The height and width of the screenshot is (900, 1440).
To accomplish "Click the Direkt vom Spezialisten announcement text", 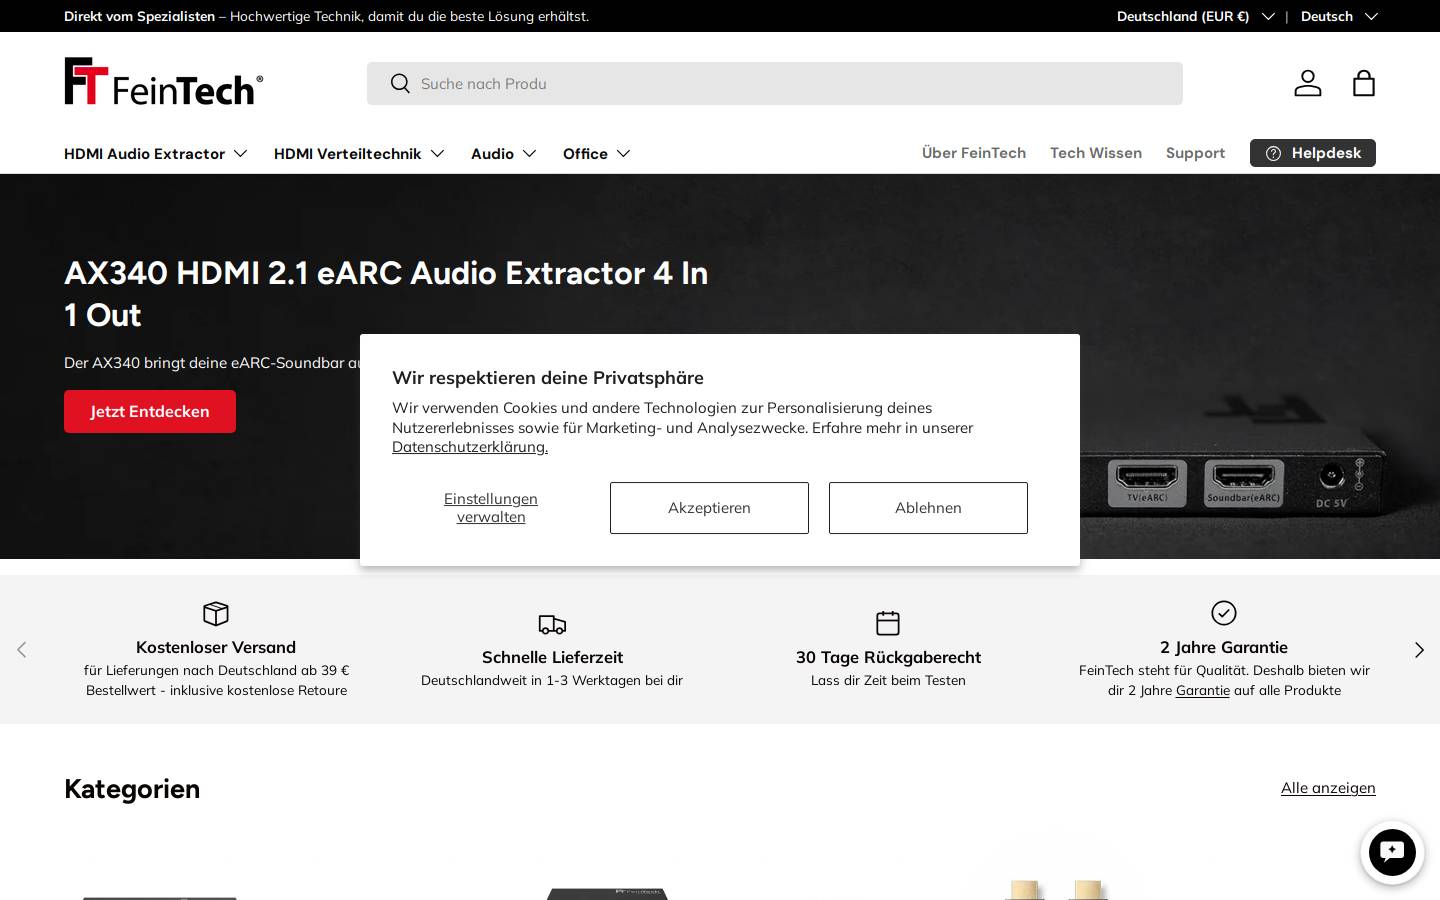I will [x=326, y=16].
